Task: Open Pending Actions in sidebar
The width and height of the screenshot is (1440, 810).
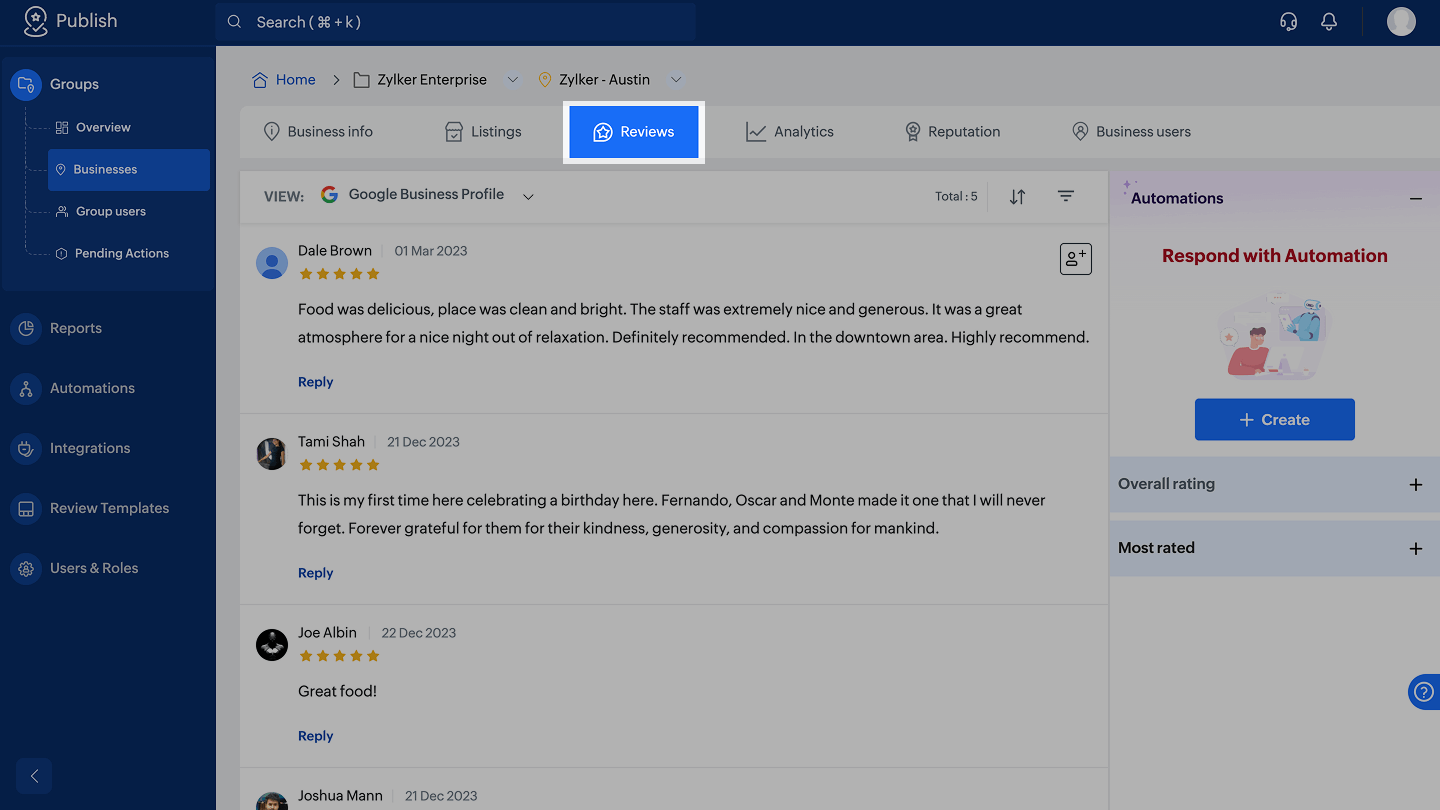Action: point(121,254)
